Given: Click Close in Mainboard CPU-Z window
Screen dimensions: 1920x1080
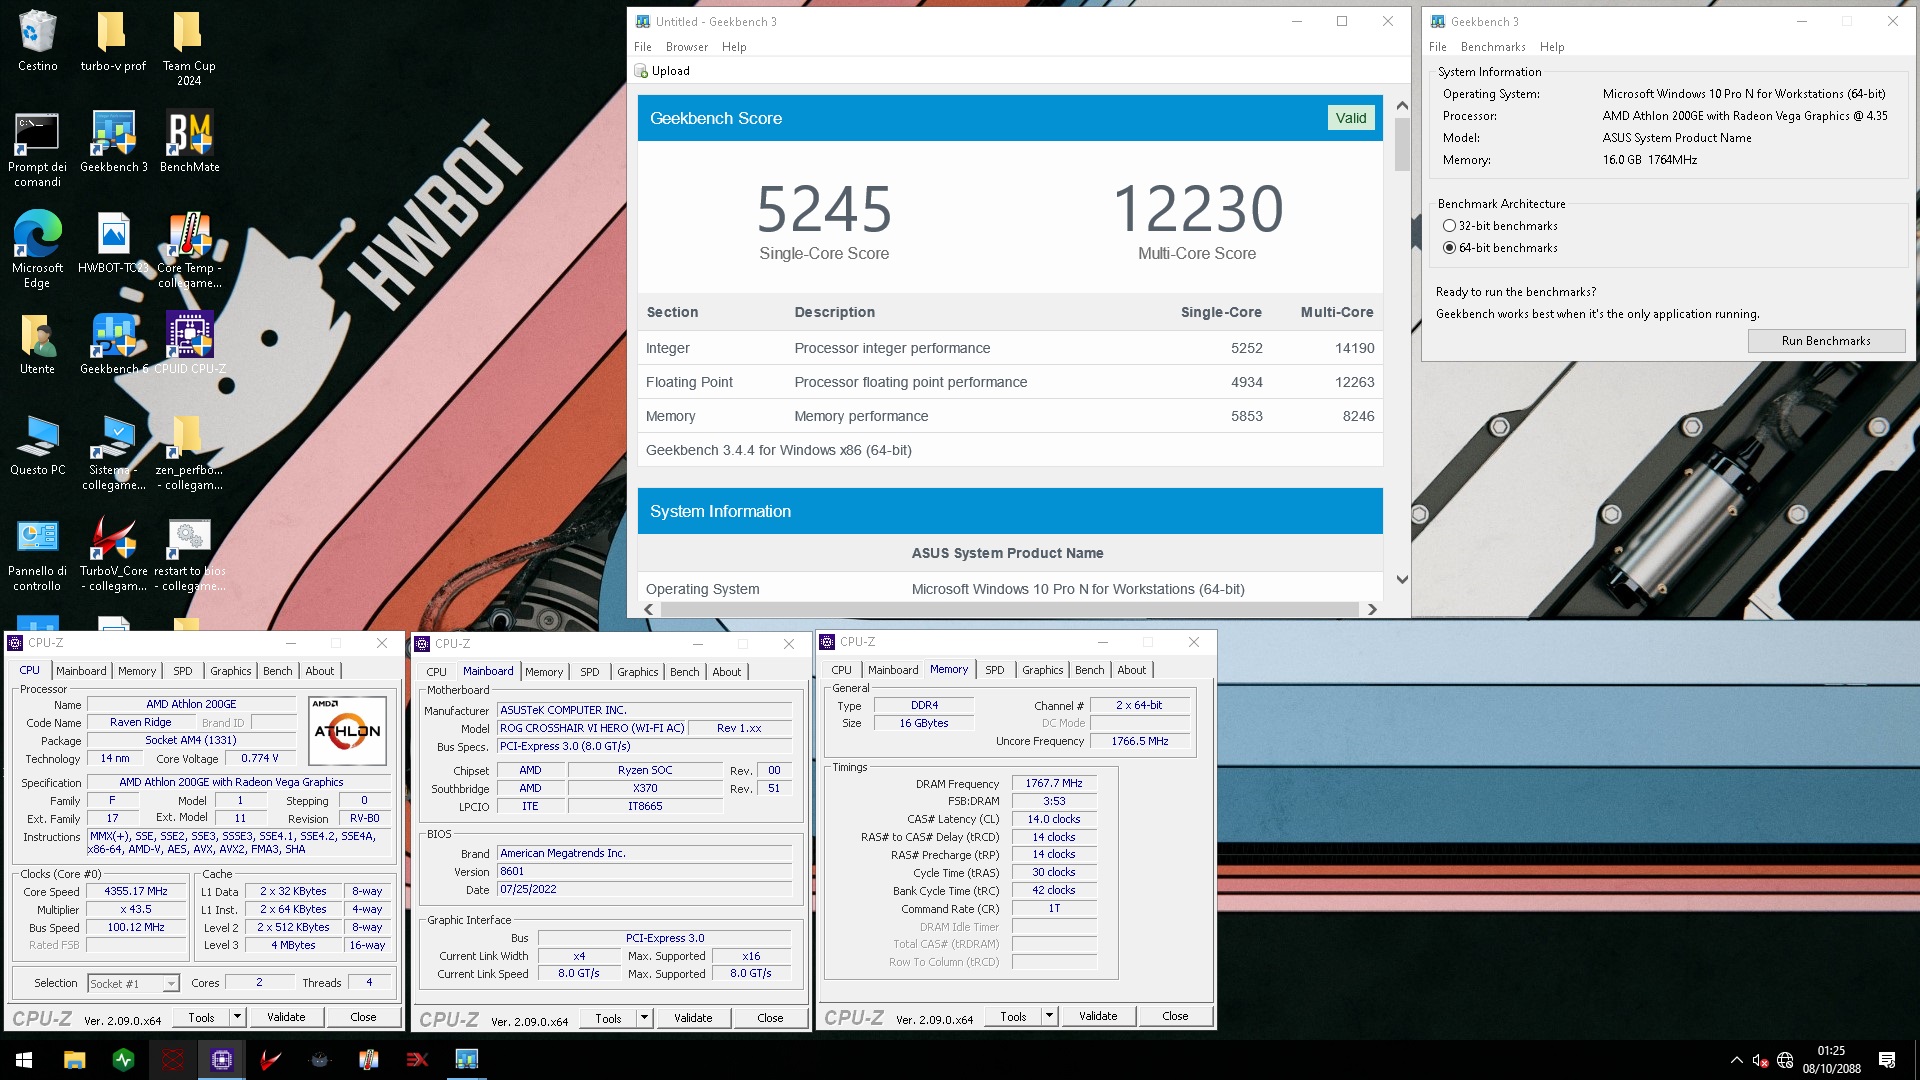Looking at the screenshot, I should [770, 1018].
